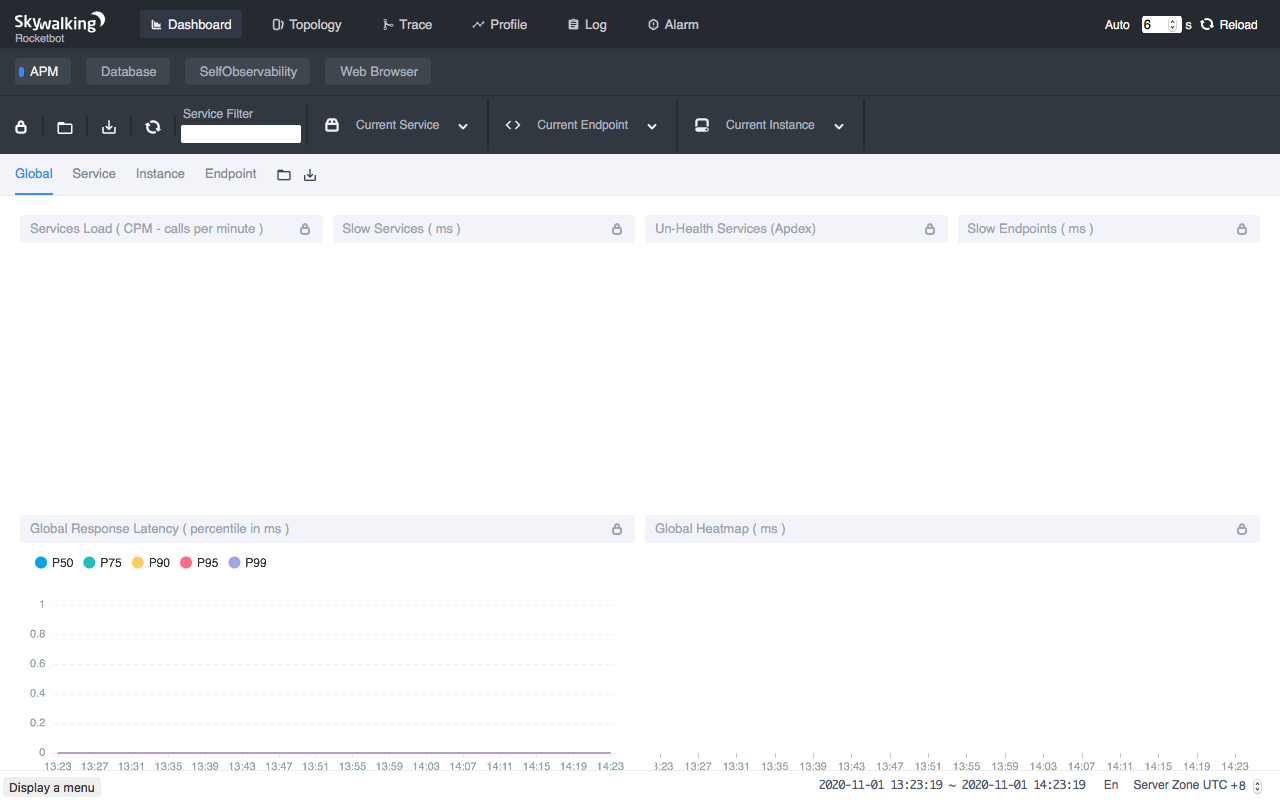Select the Database dashboard button
Viewport: 1280px width, 800px height.
click(x=128, y=72)
